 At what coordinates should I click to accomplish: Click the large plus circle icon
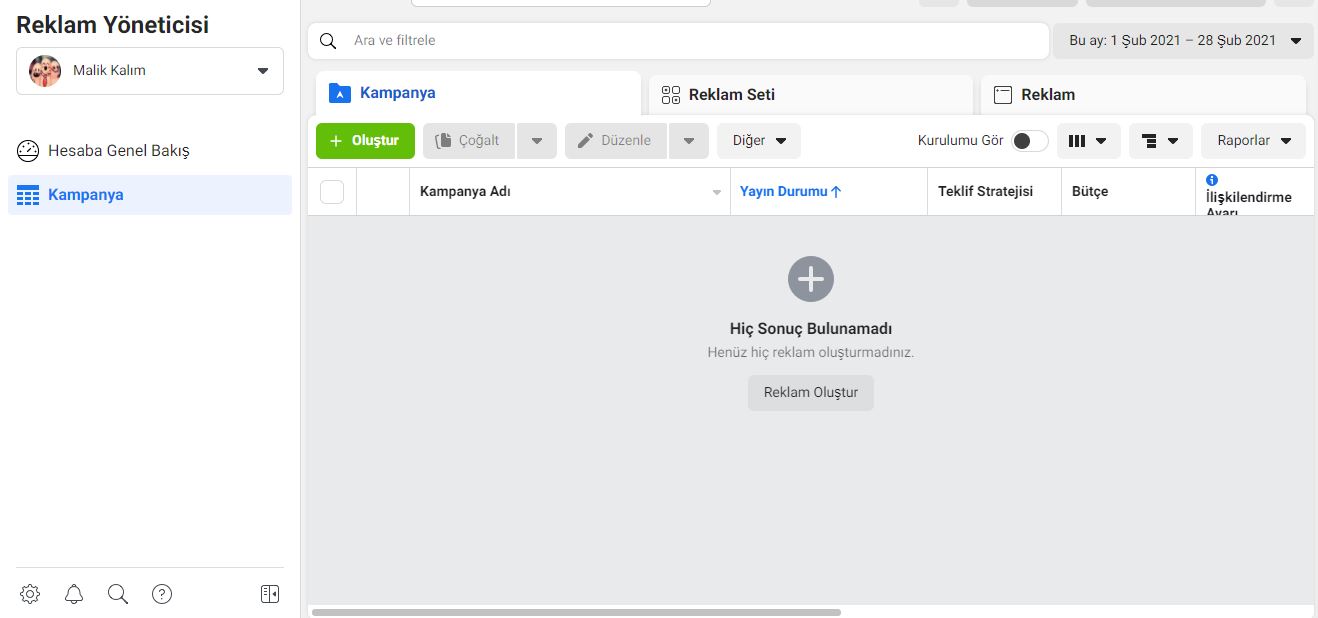[811, 279]
